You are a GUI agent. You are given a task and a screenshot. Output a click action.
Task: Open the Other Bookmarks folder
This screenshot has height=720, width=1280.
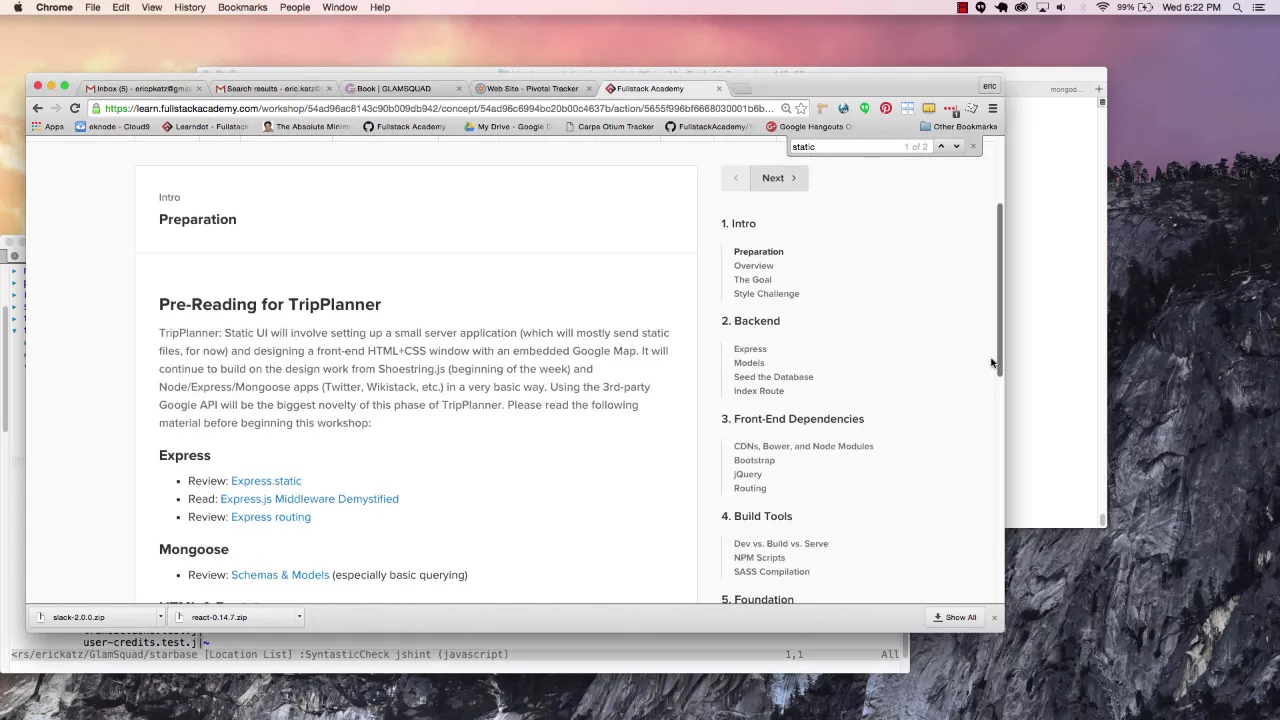click(958, 127)
